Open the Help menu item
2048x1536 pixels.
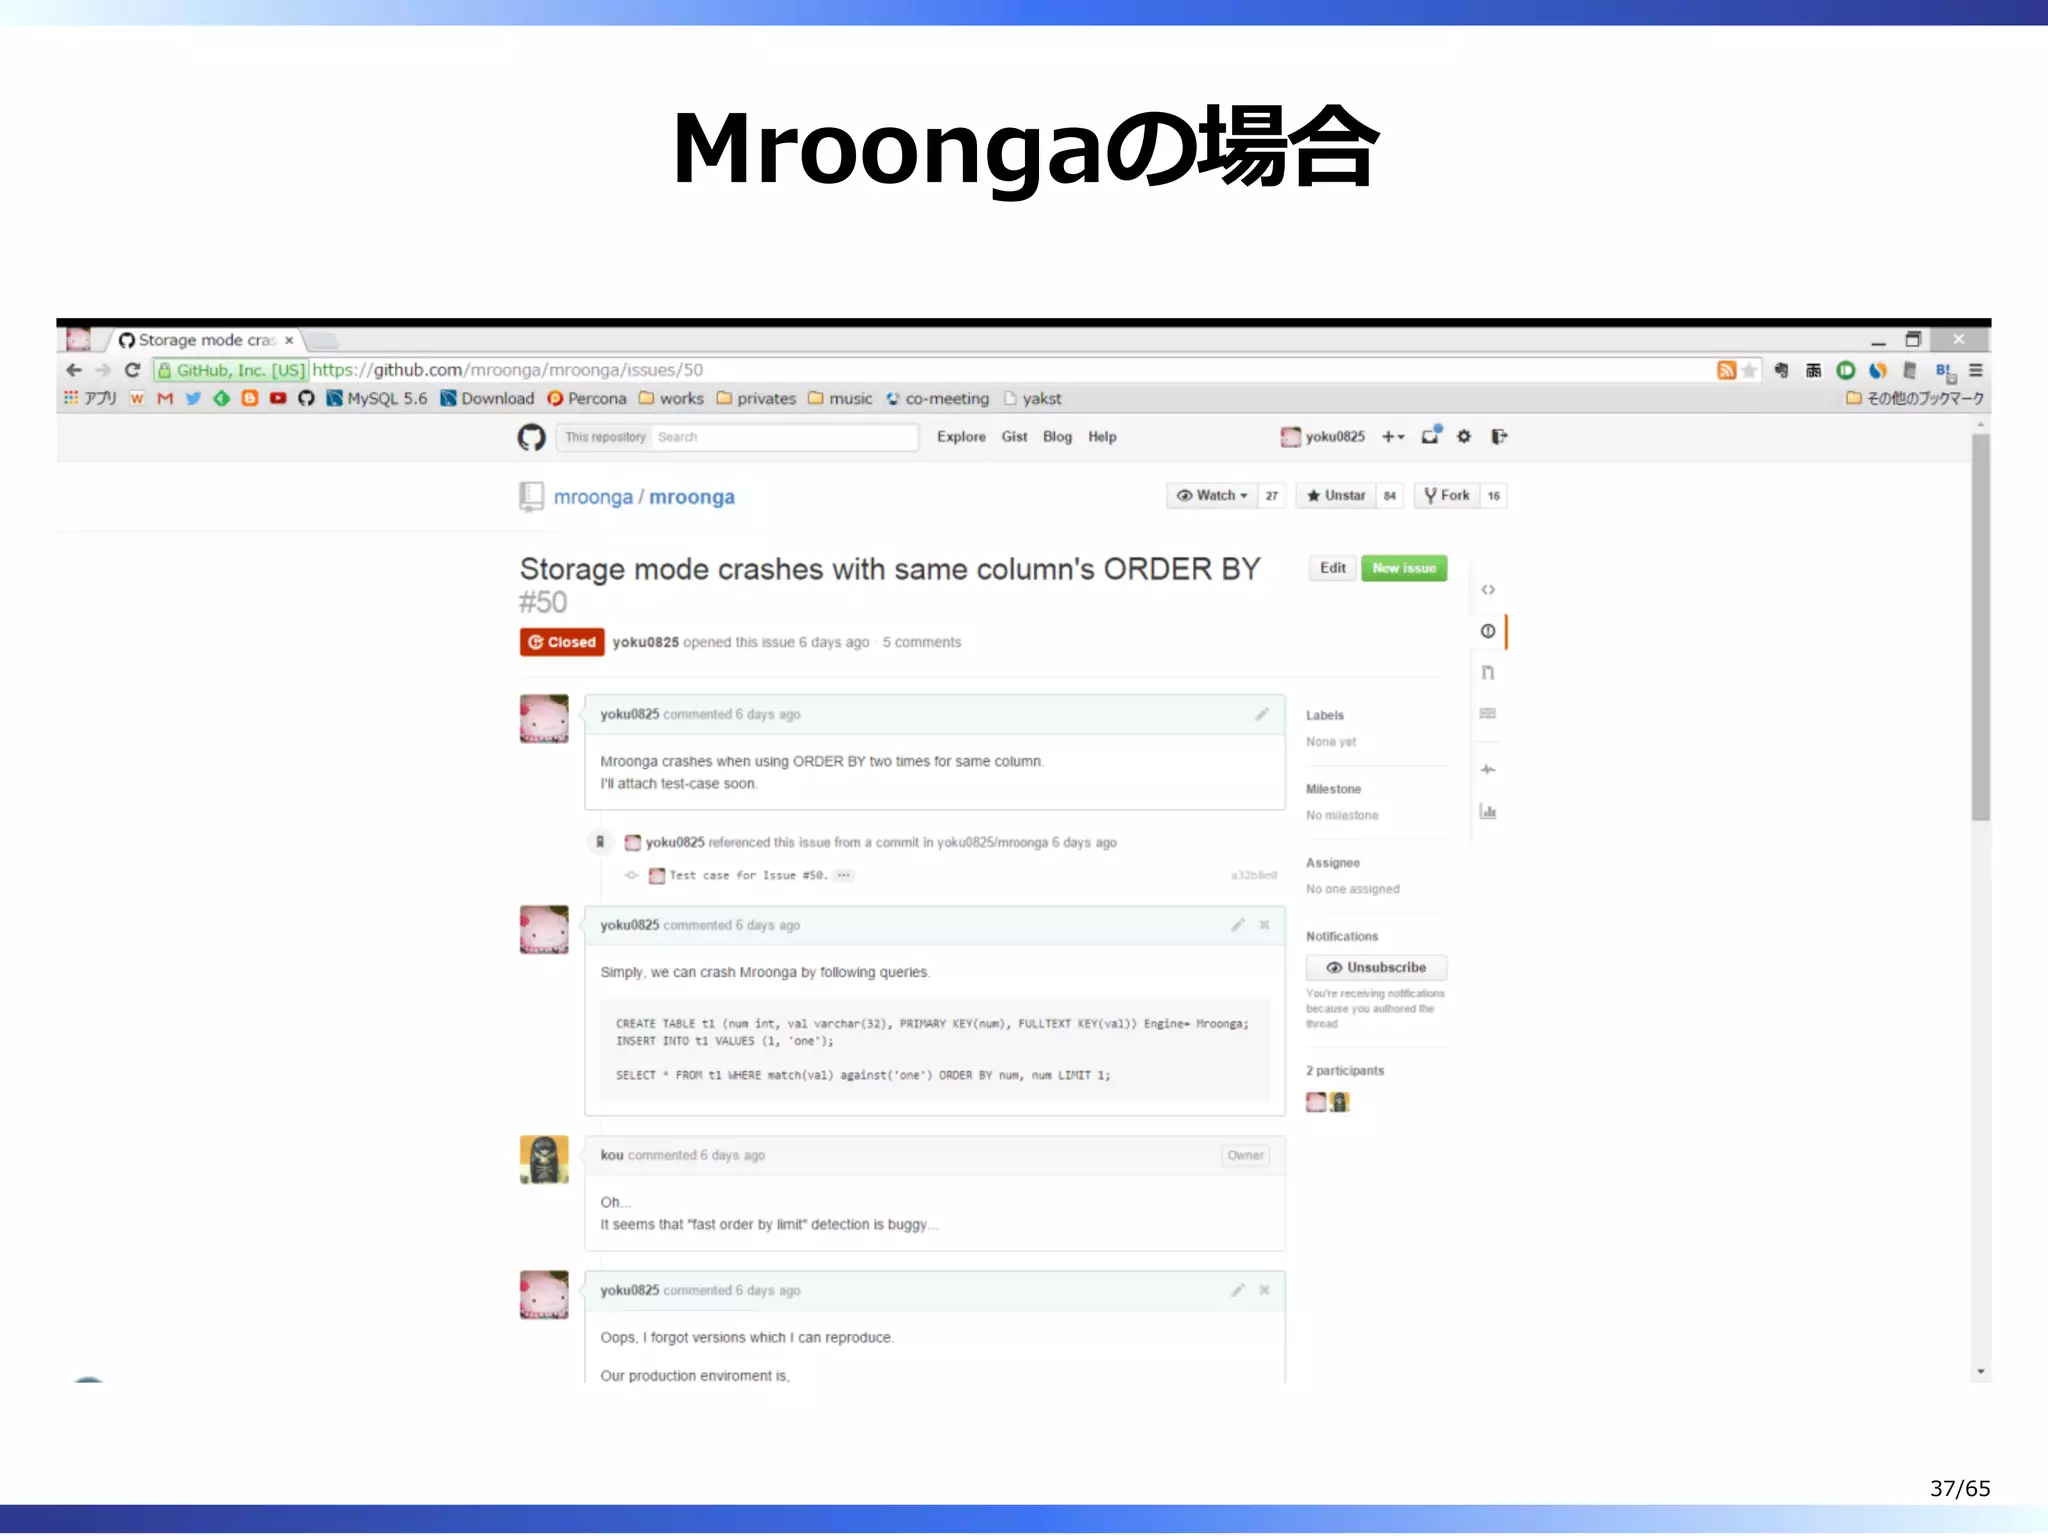point(1102,437)
